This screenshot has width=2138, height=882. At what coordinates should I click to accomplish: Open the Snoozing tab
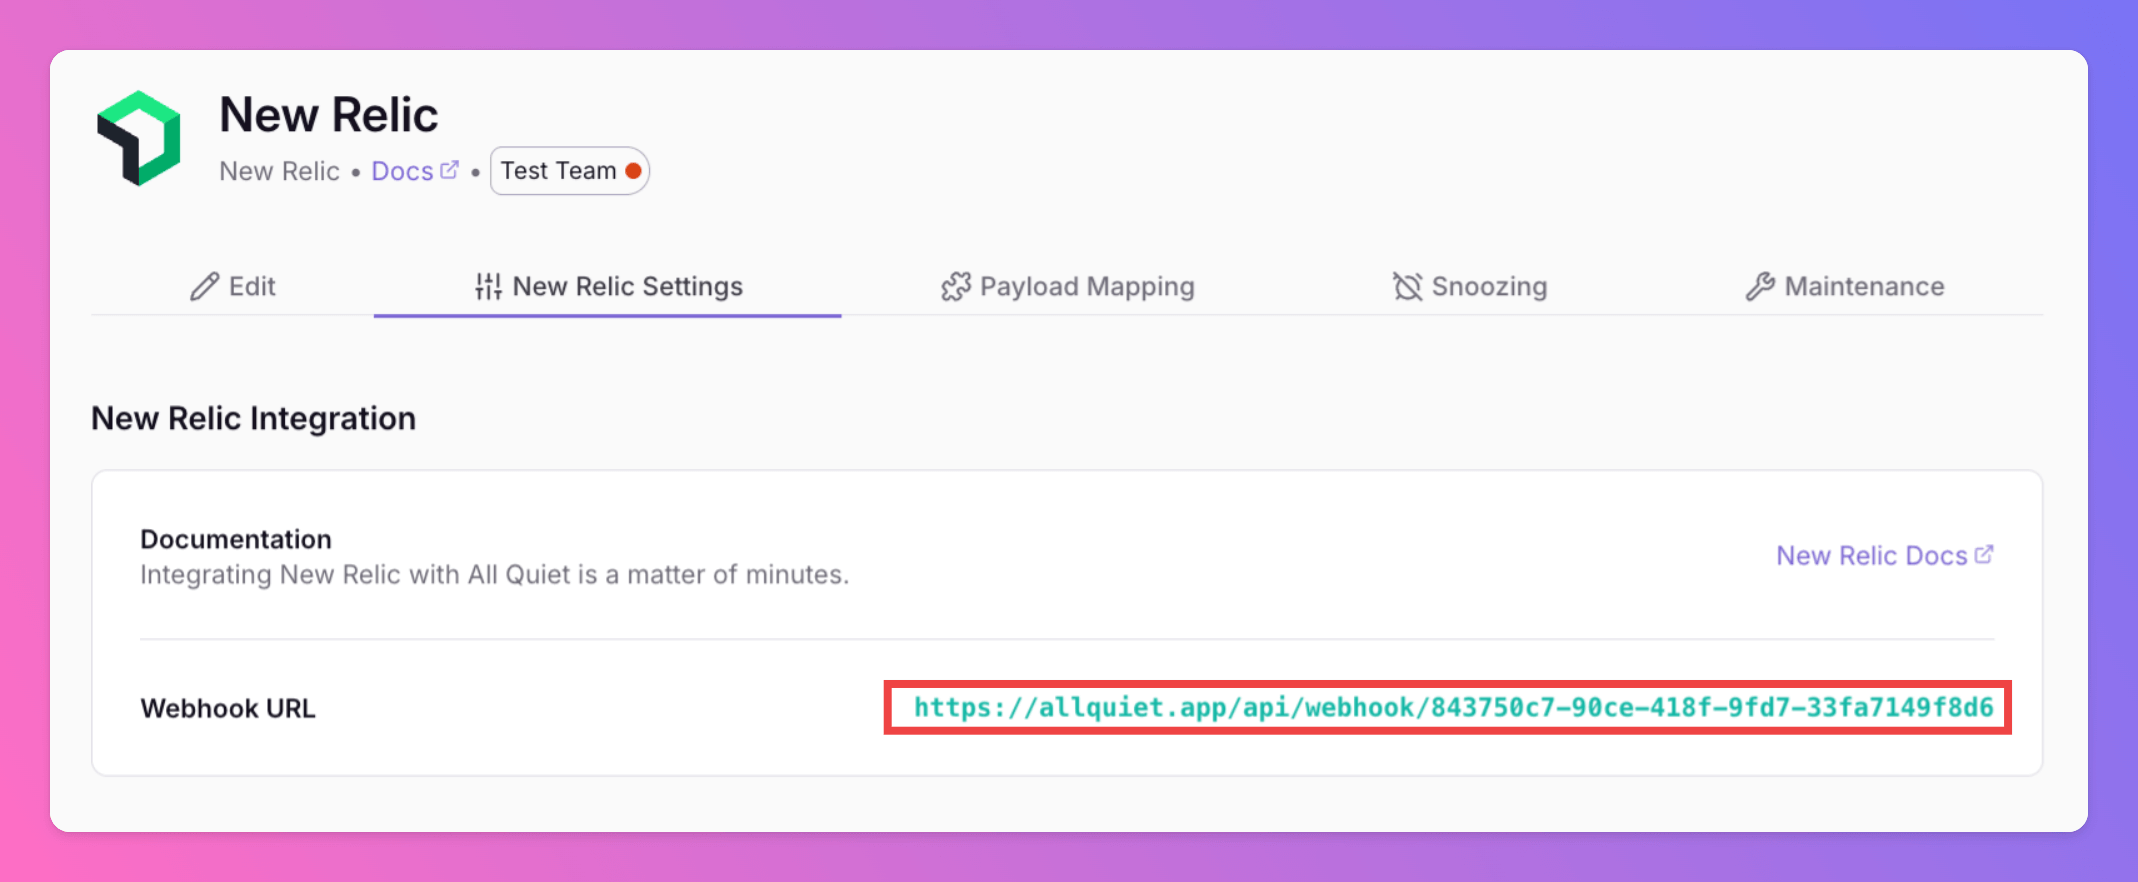1469,287
